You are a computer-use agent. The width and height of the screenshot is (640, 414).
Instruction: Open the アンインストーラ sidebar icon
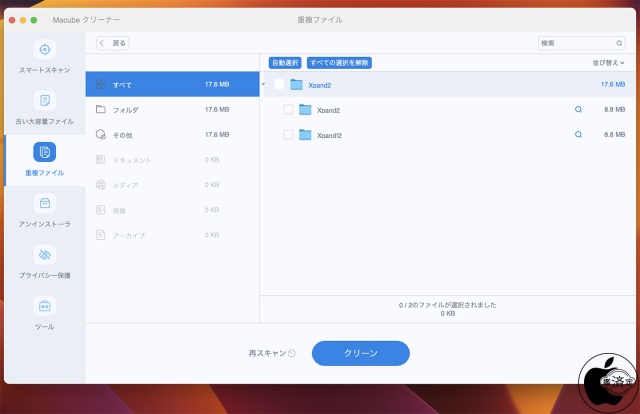(x=44, y=203)
